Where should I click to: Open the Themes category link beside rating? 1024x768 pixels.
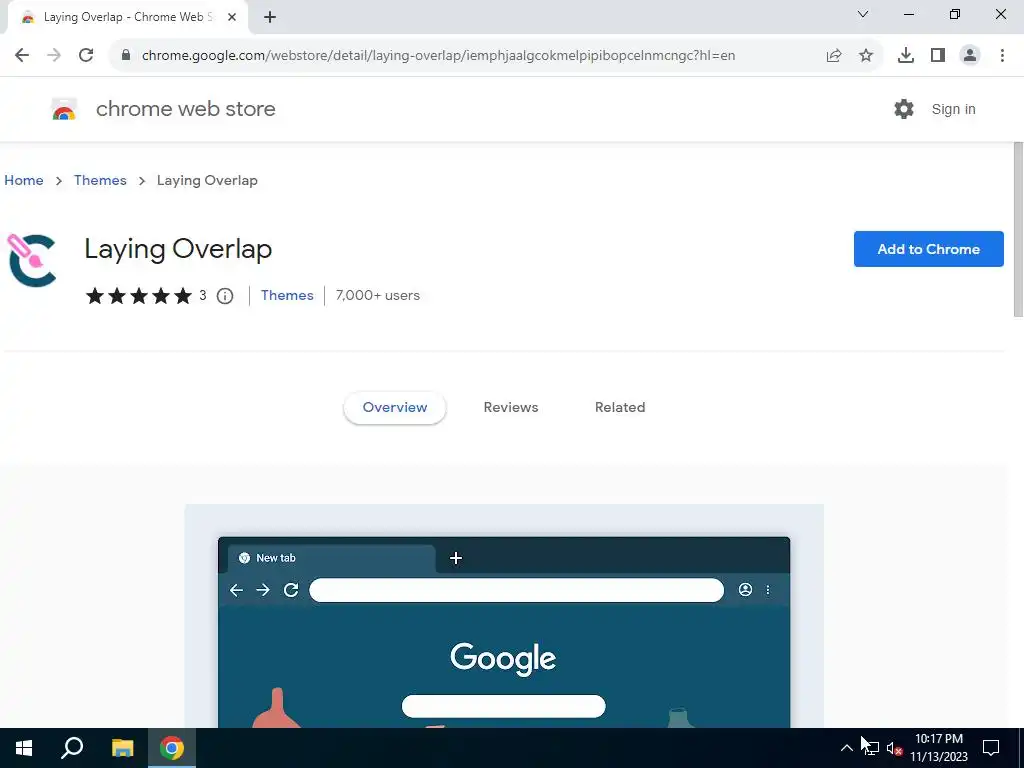click(287, 295)
